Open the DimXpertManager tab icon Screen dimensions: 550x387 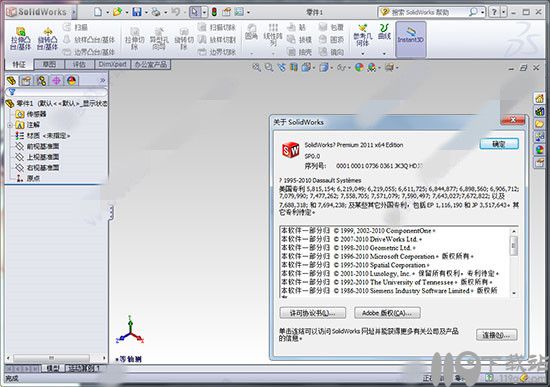tap(56, 81)
